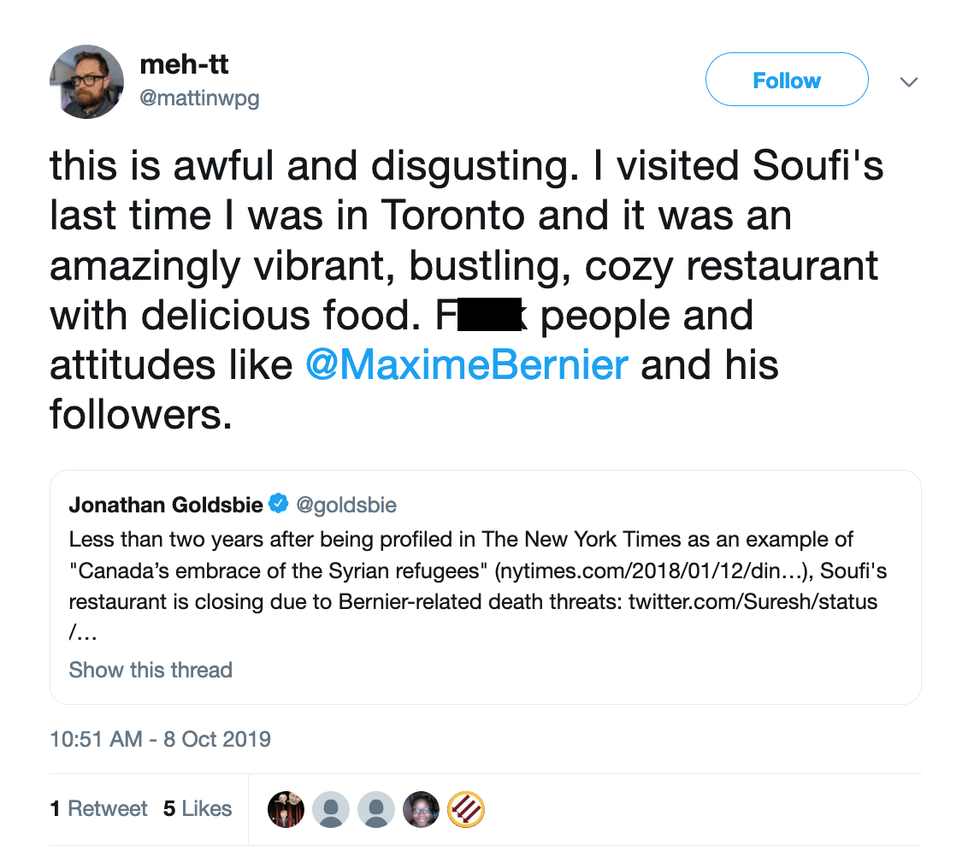This screenshot has height=852, width=980.
Task: Click the 10:51 AM - 8 Oct 2019 timestamp
Action: pos(160,740)
